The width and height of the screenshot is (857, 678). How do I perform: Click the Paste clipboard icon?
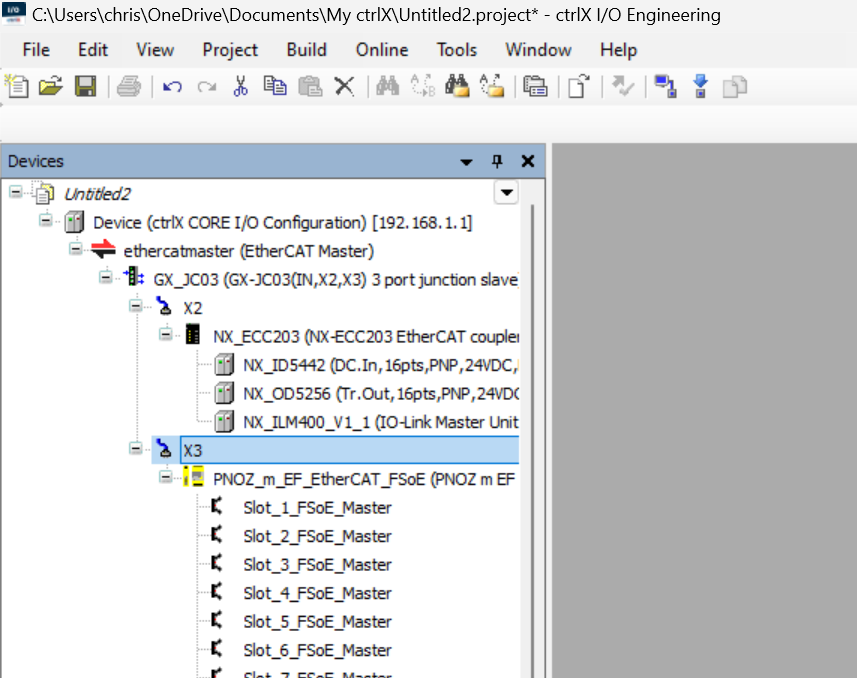click(x=310, y=86)
